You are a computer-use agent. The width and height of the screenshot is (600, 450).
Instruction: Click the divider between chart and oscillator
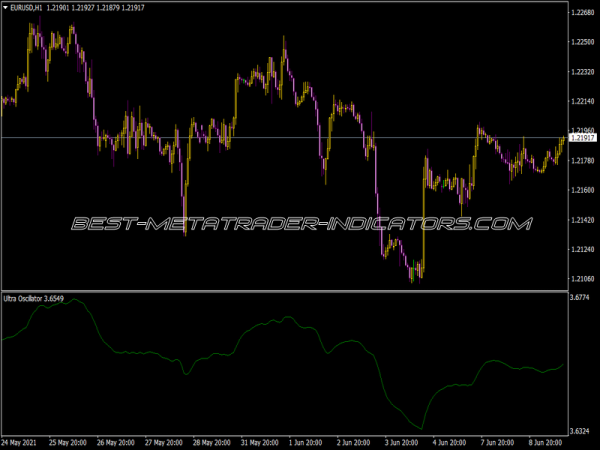283,291
